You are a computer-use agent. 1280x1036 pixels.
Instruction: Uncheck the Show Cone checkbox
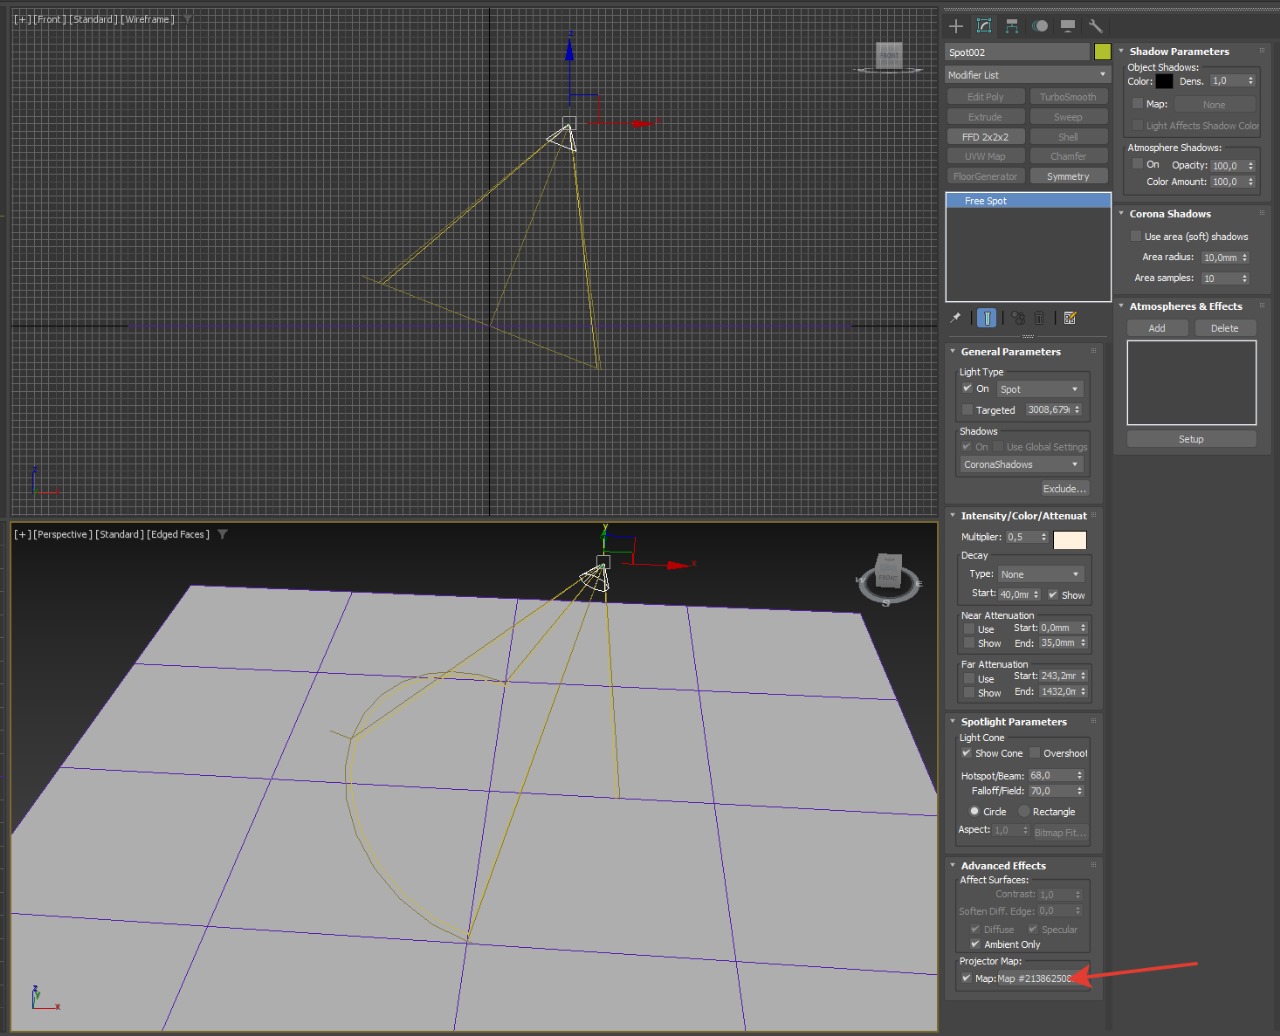click(966, 753)
